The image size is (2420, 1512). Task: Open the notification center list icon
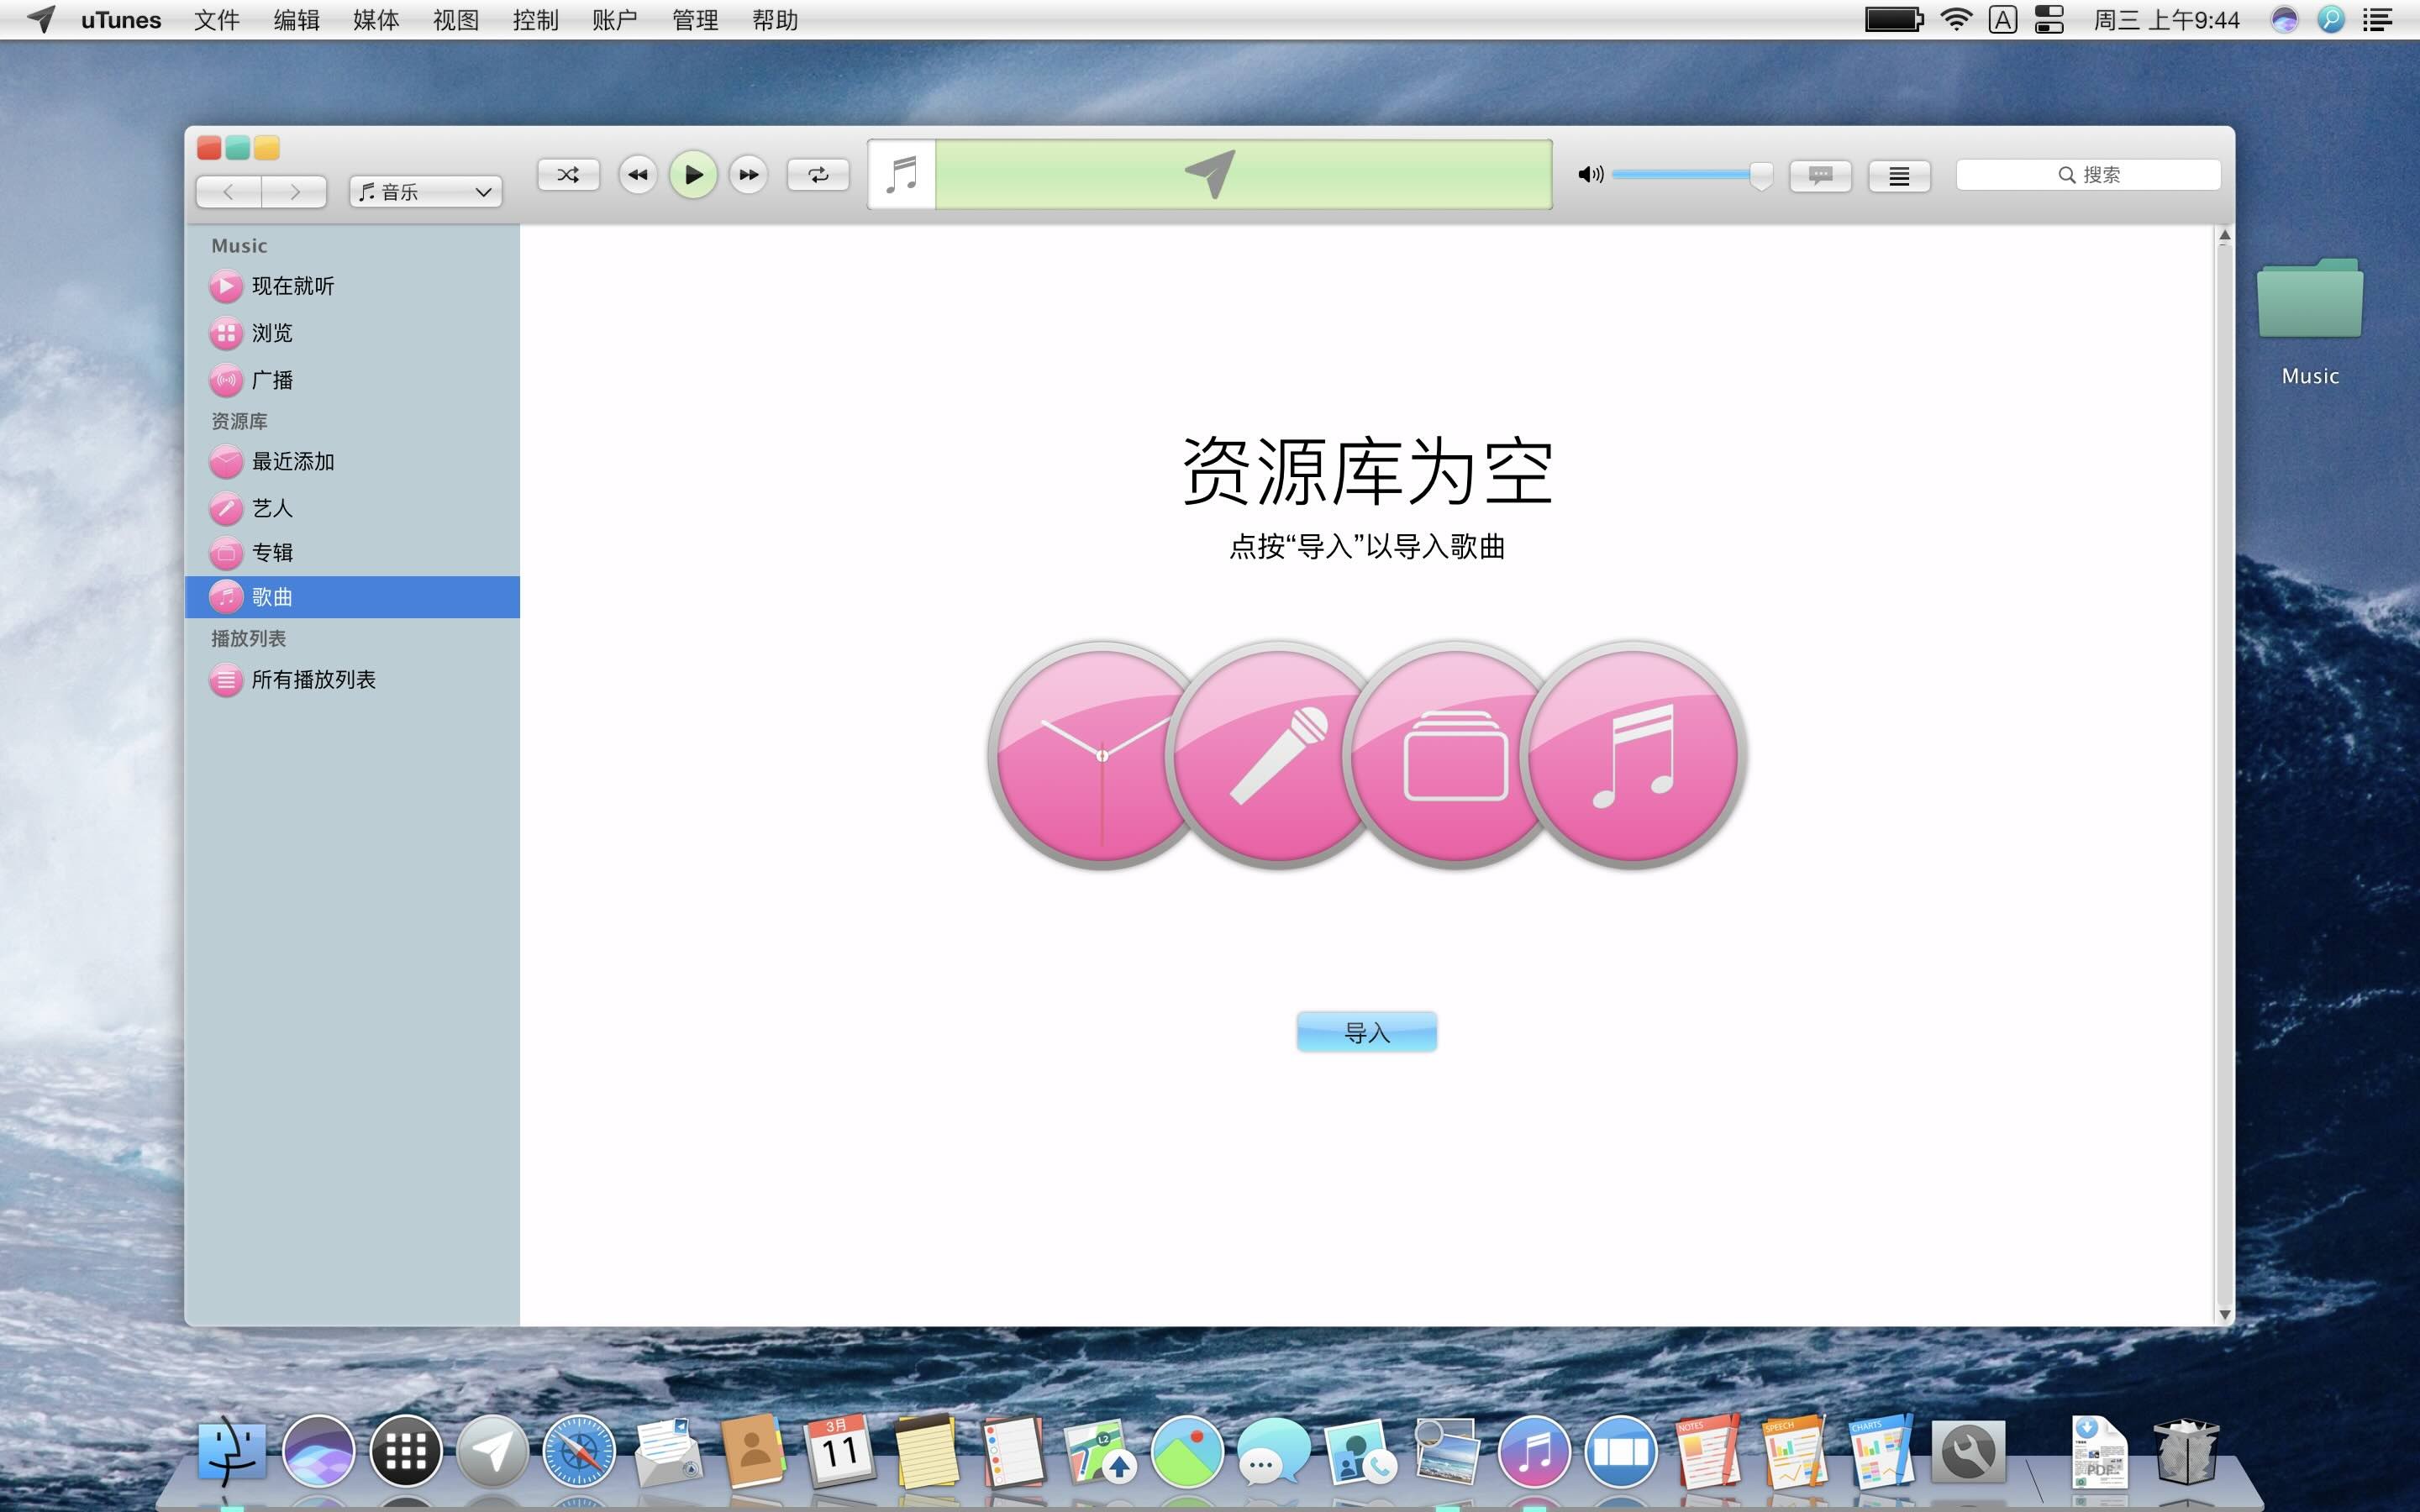pyautogui.click(x=2377, y=20)
